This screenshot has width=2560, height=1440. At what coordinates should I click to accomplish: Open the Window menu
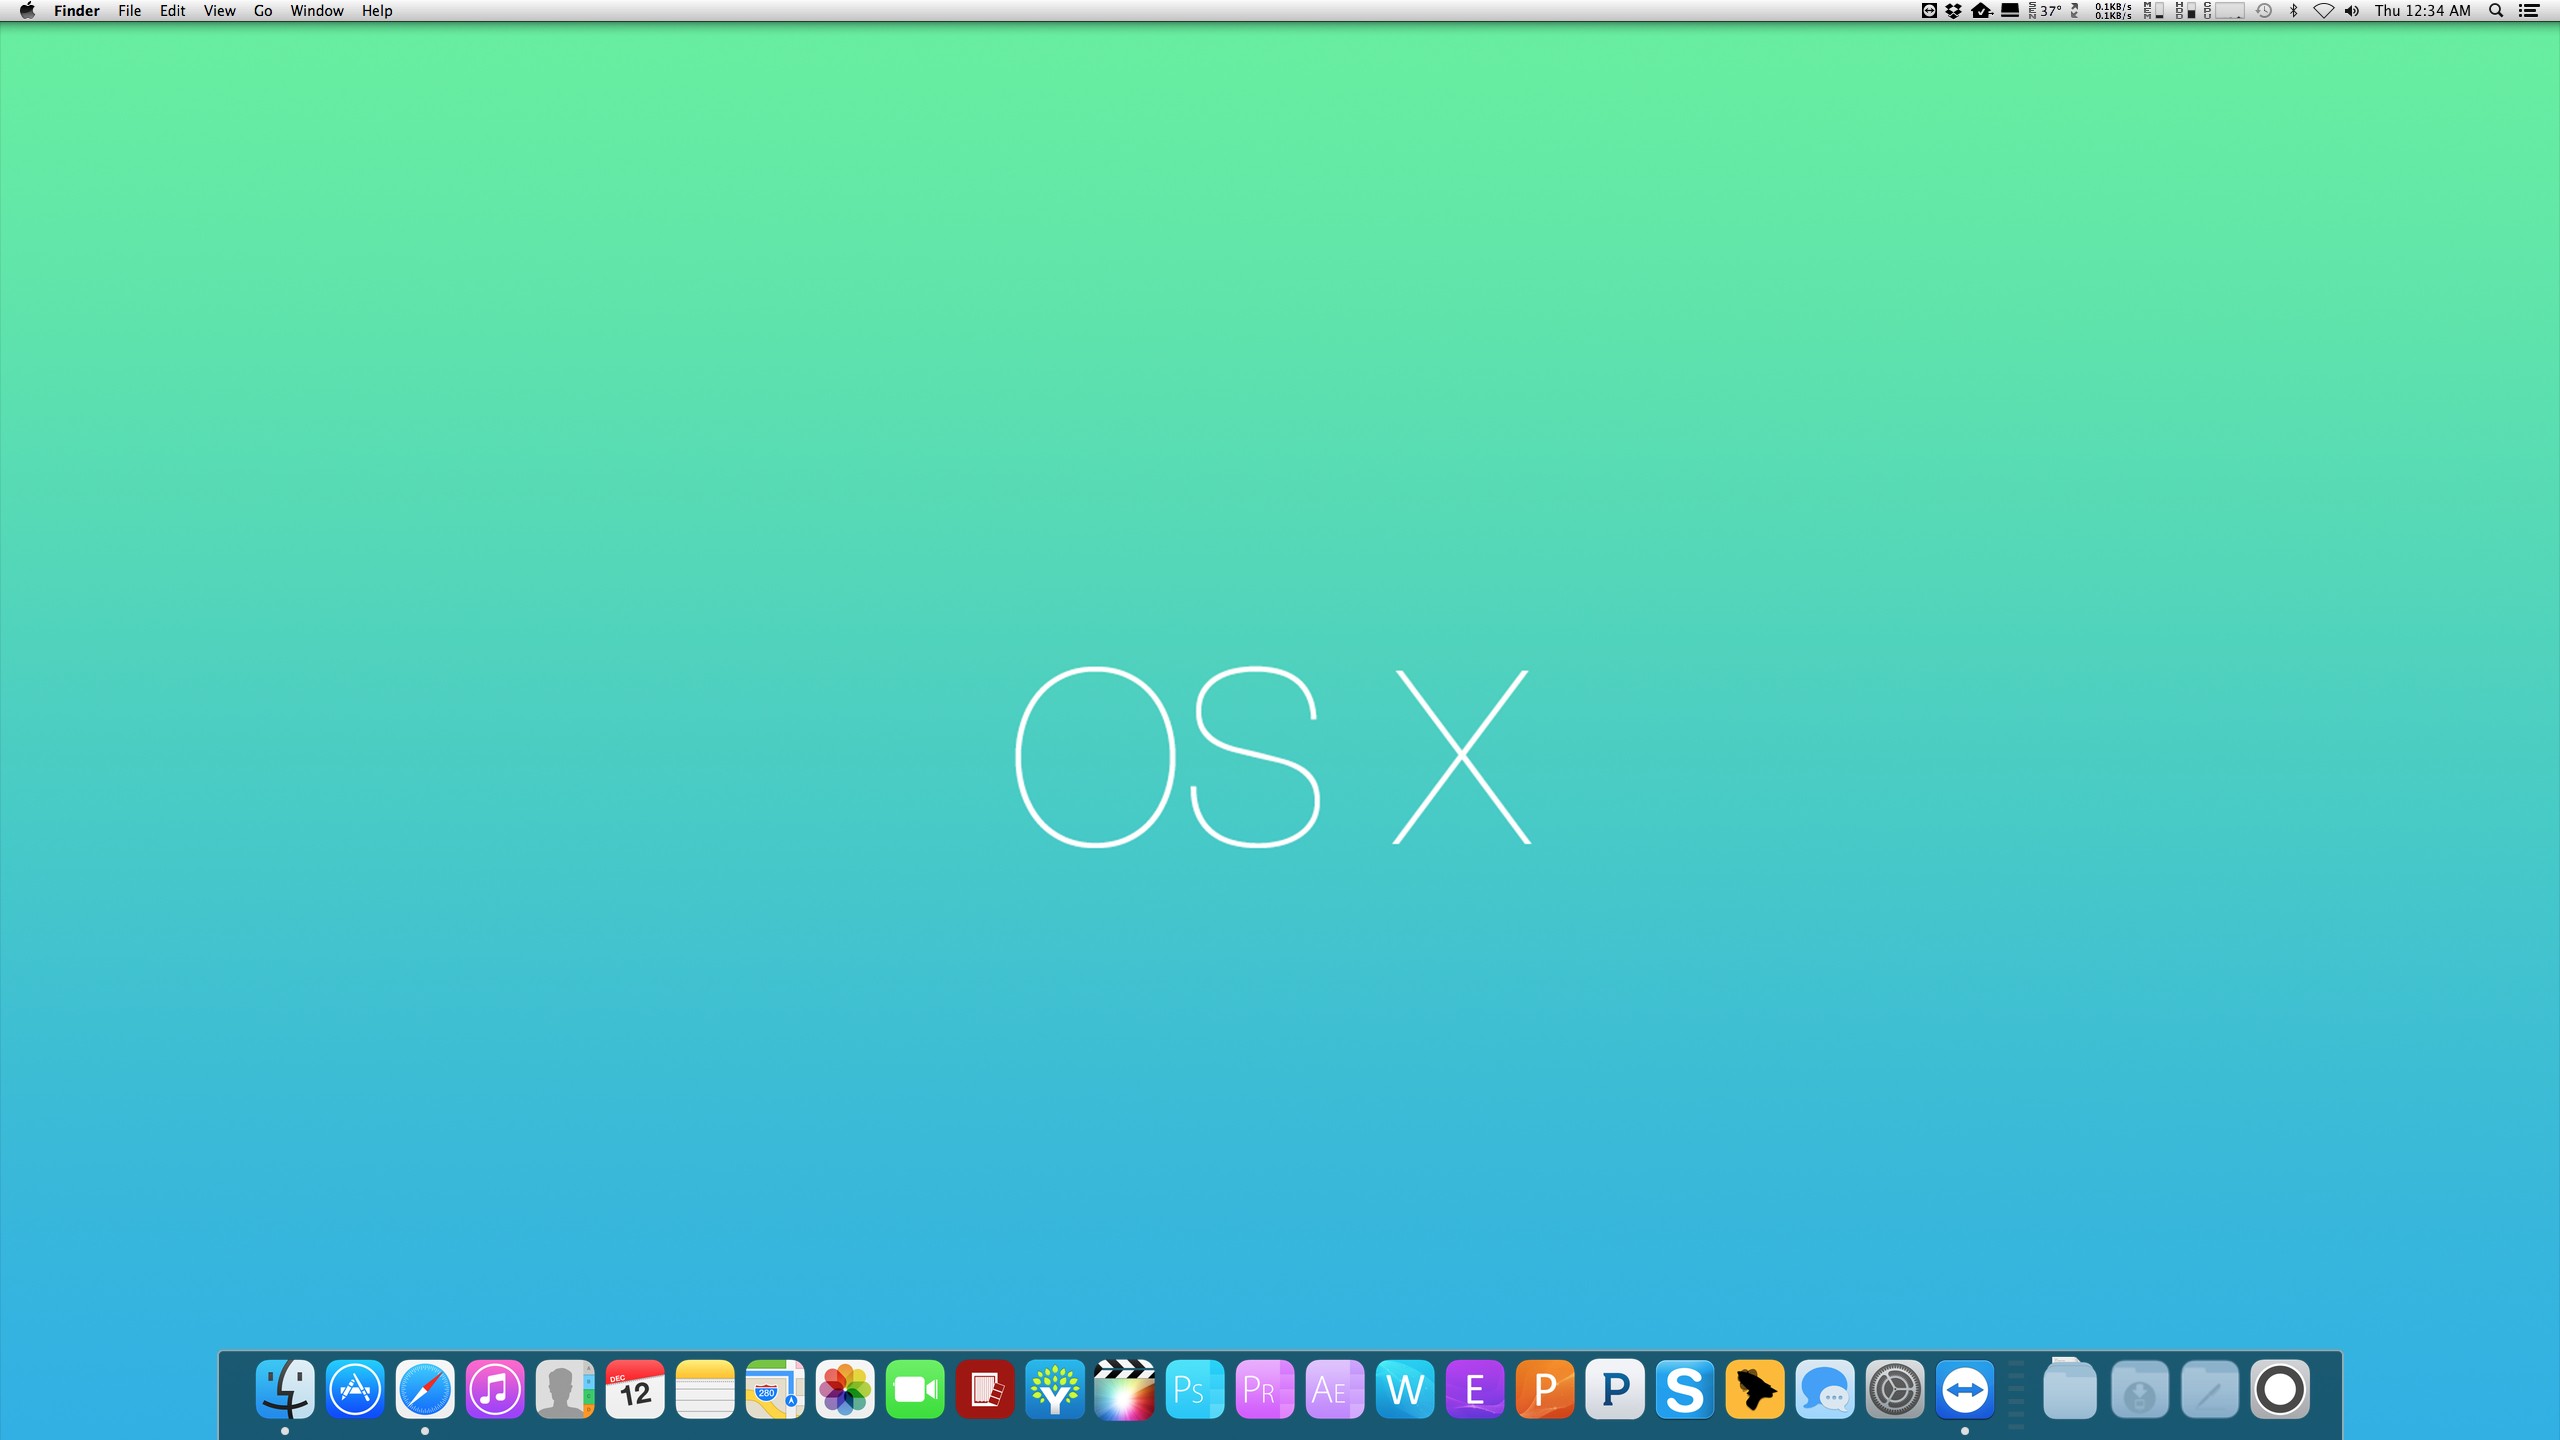[317, 11]
